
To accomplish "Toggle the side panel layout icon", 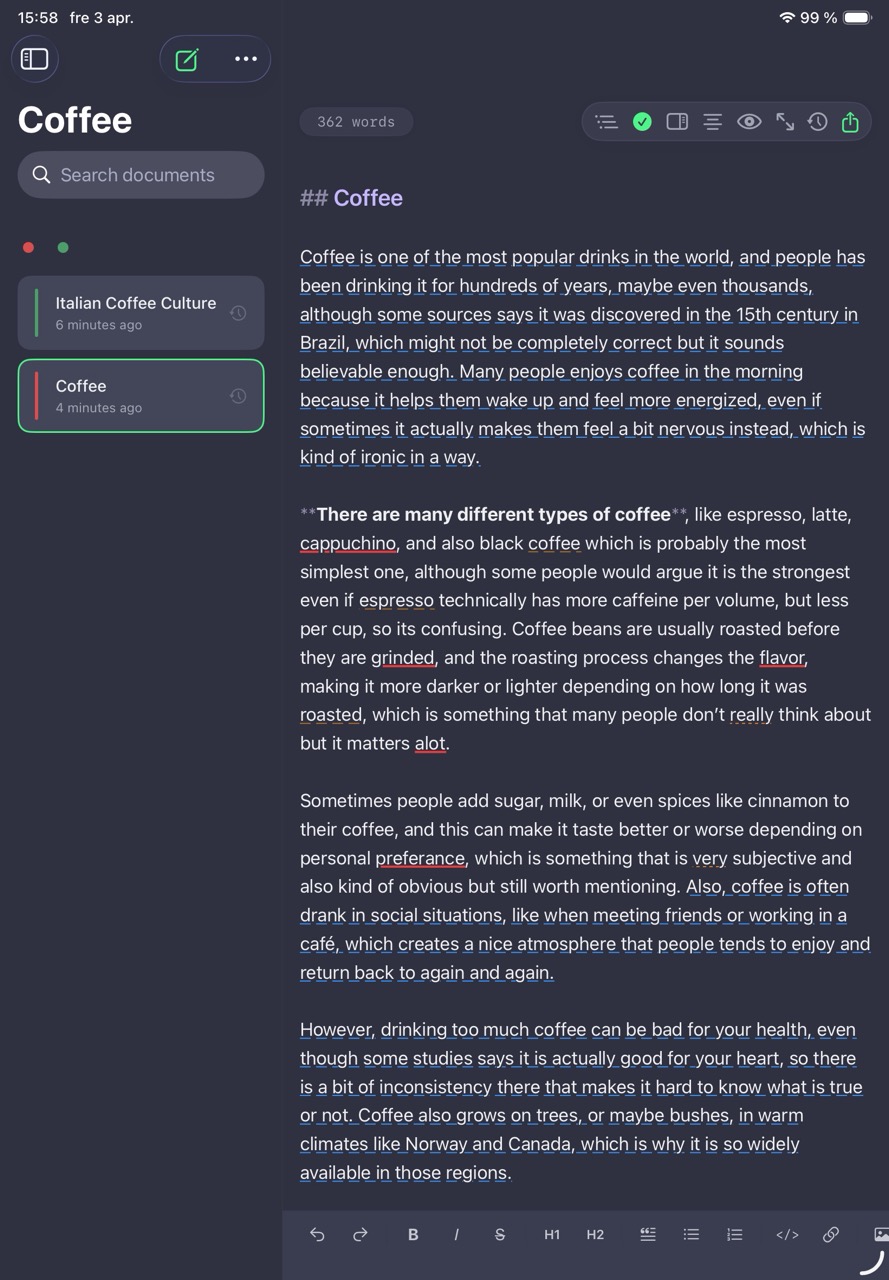I will pyautogui.click(x=677, y=122).
